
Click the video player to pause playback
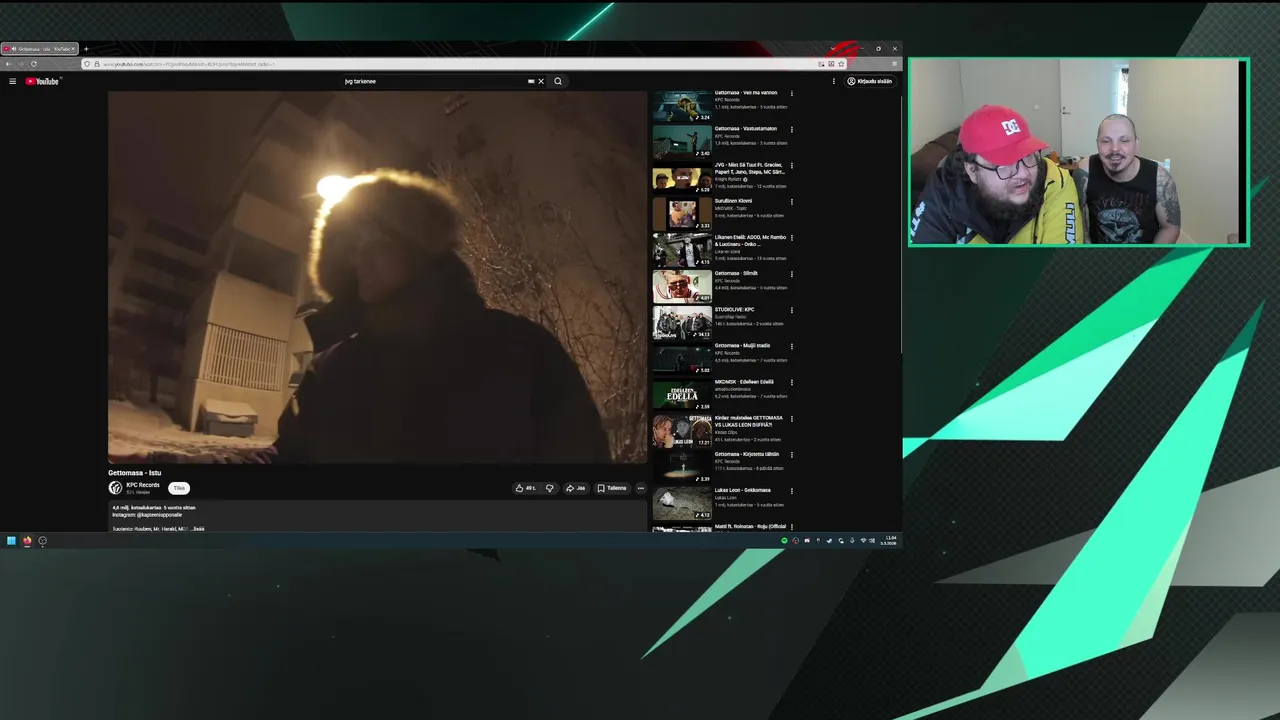tap(377, 277)
